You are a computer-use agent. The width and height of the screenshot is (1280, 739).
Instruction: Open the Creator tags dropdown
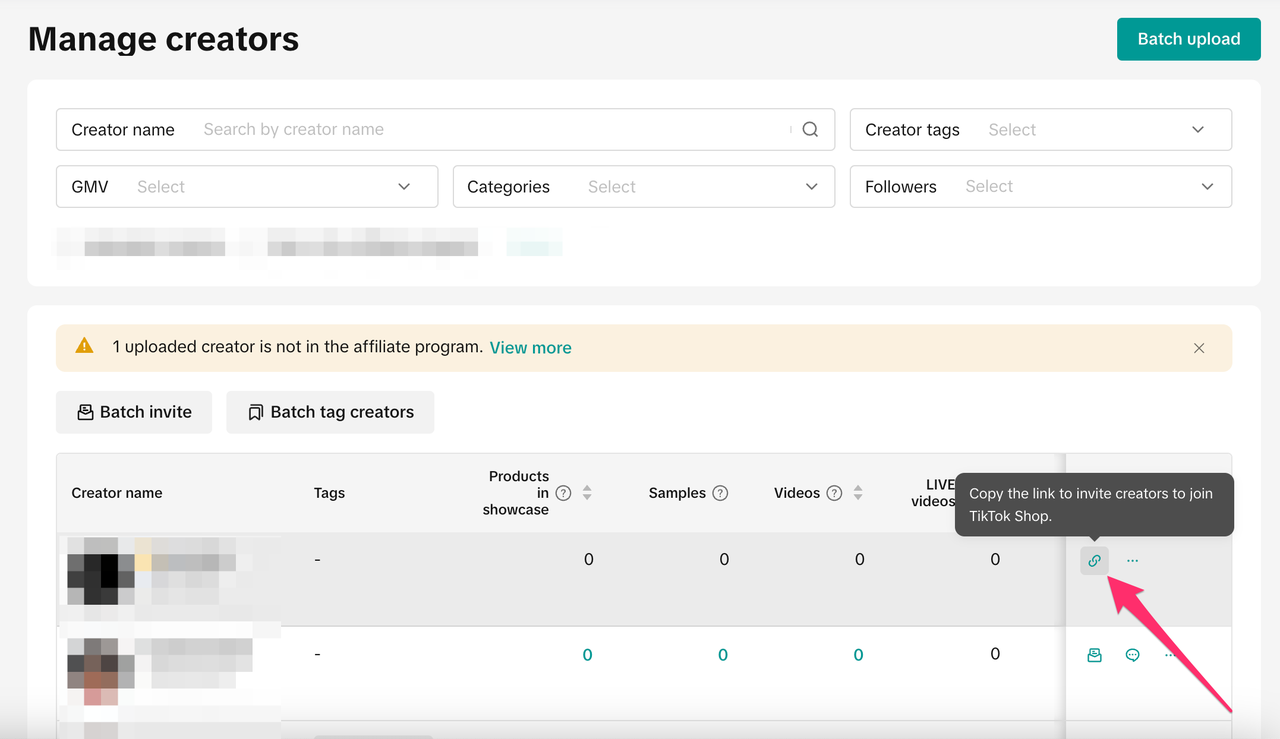point(1040,130)
